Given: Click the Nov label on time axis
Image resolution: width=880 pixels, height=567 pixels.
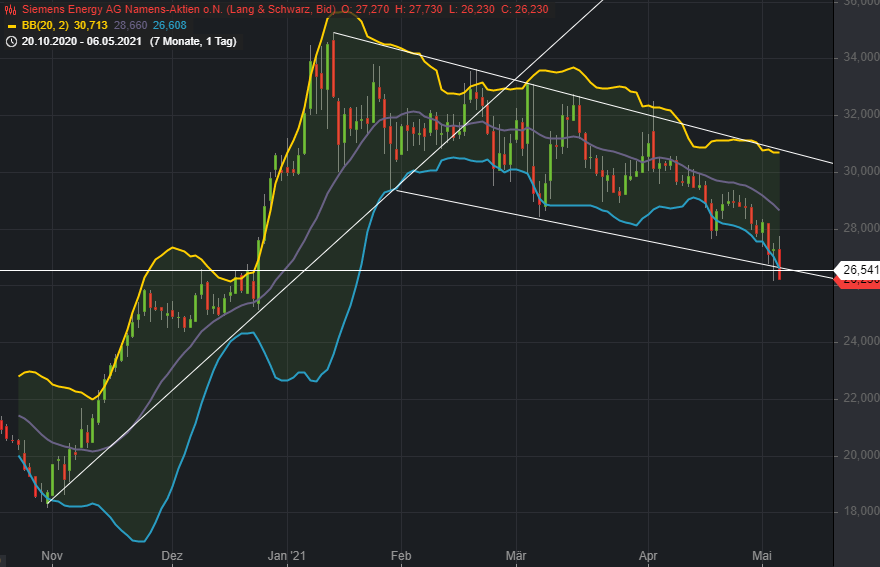Looking at the screenshot, I should click(x=52, y=555).
